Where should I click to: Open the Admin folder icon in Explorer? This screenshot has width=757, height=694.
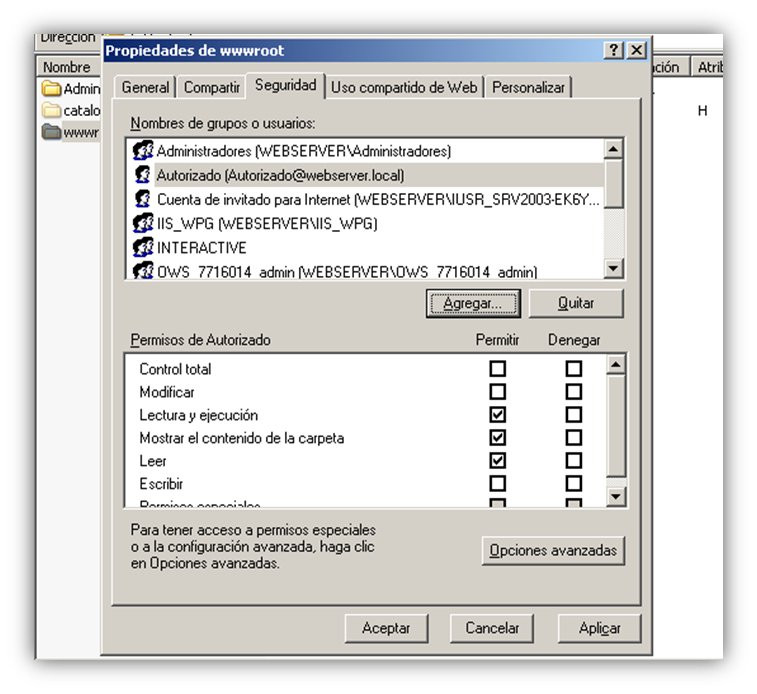click(x=51, y=89)
